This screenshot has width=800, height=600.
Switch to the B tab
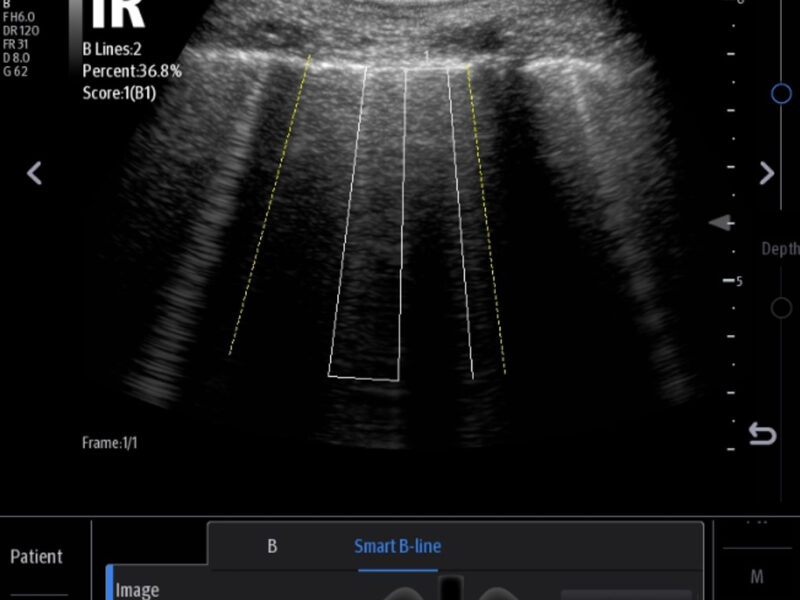pos(271,546)
